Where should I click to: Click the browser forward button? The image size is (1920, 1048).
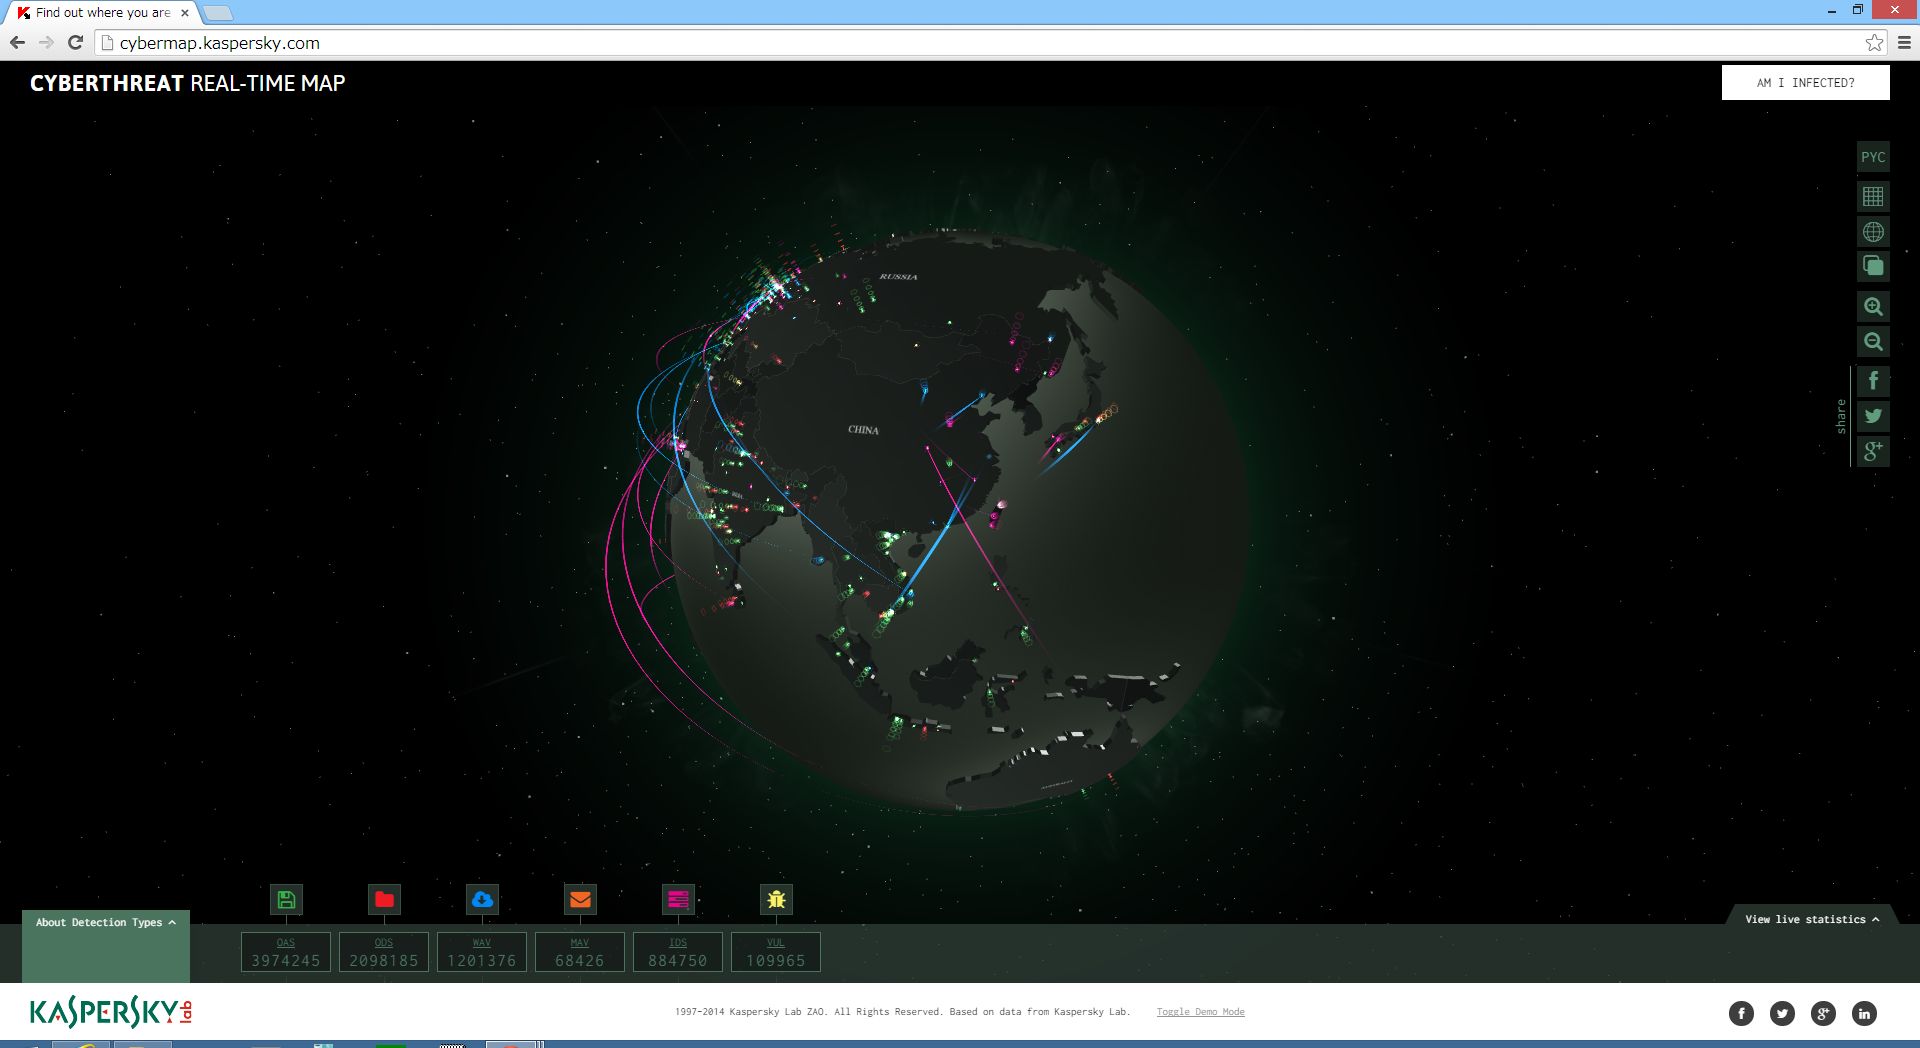pyautogui.click(x=46, y=43)
